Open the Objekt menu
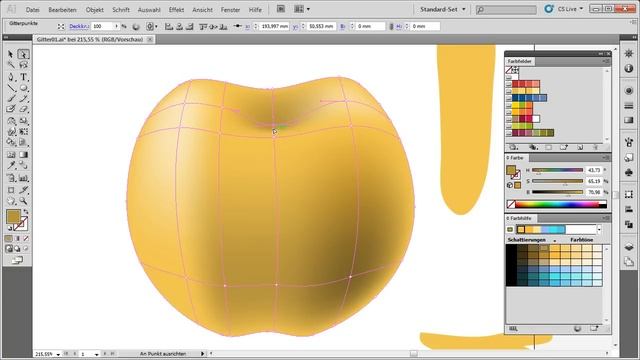The image size is (640, 360). click(95, 10)
